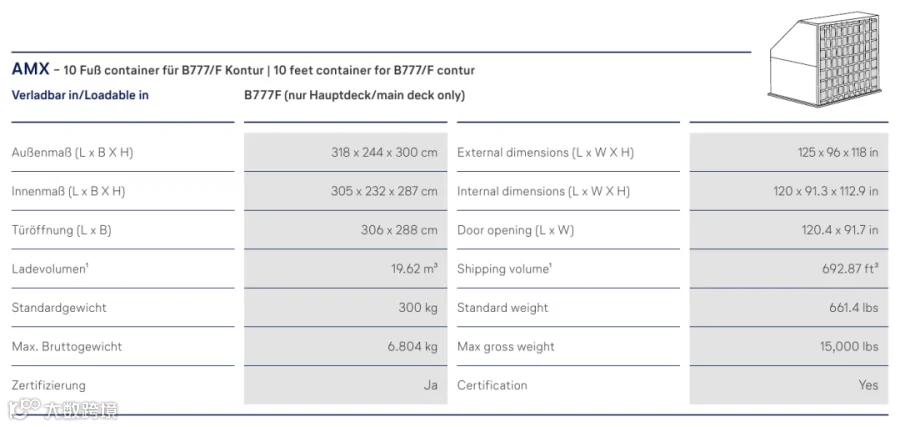Image resolution: width=900 pixels, height=427 pixels.
Task: Select the 19.62 m³ volume cell
Action: tap(346, 269)
